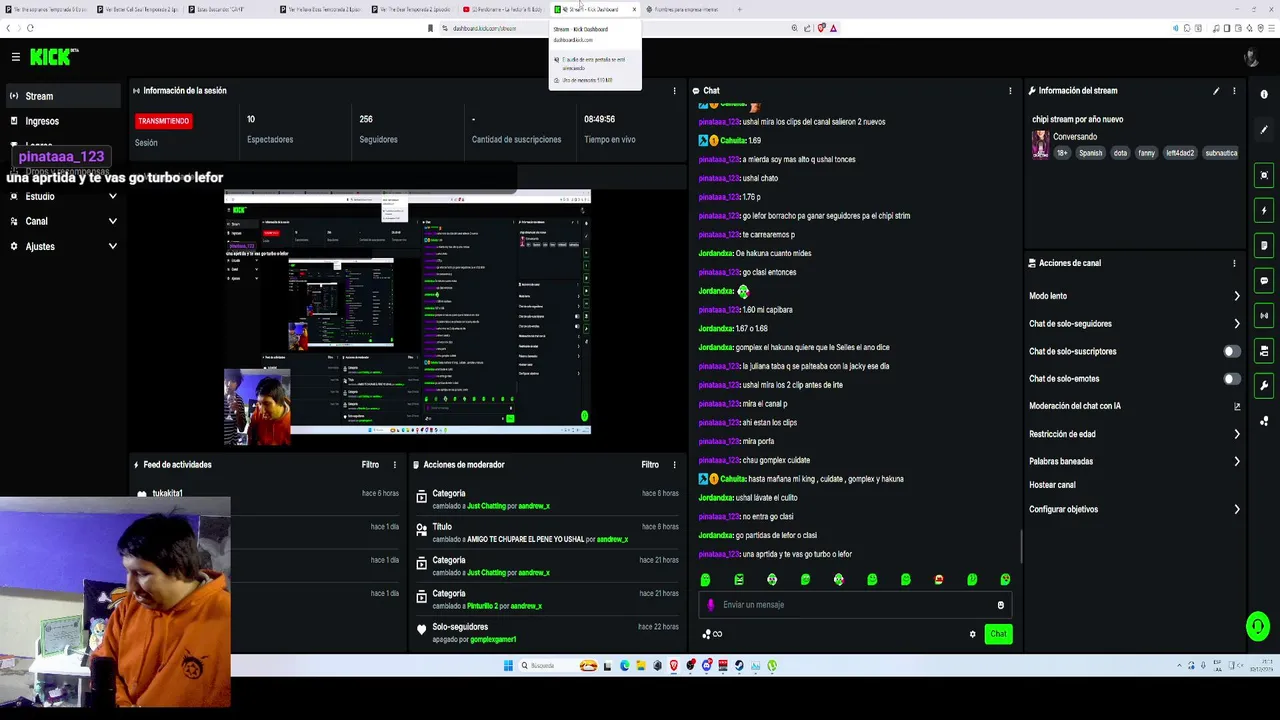Switch to the YouTube browser tab
Image resolution: width=1280 pixels, height=720 pixels.
pyautogui.click(x=505, y=9)
